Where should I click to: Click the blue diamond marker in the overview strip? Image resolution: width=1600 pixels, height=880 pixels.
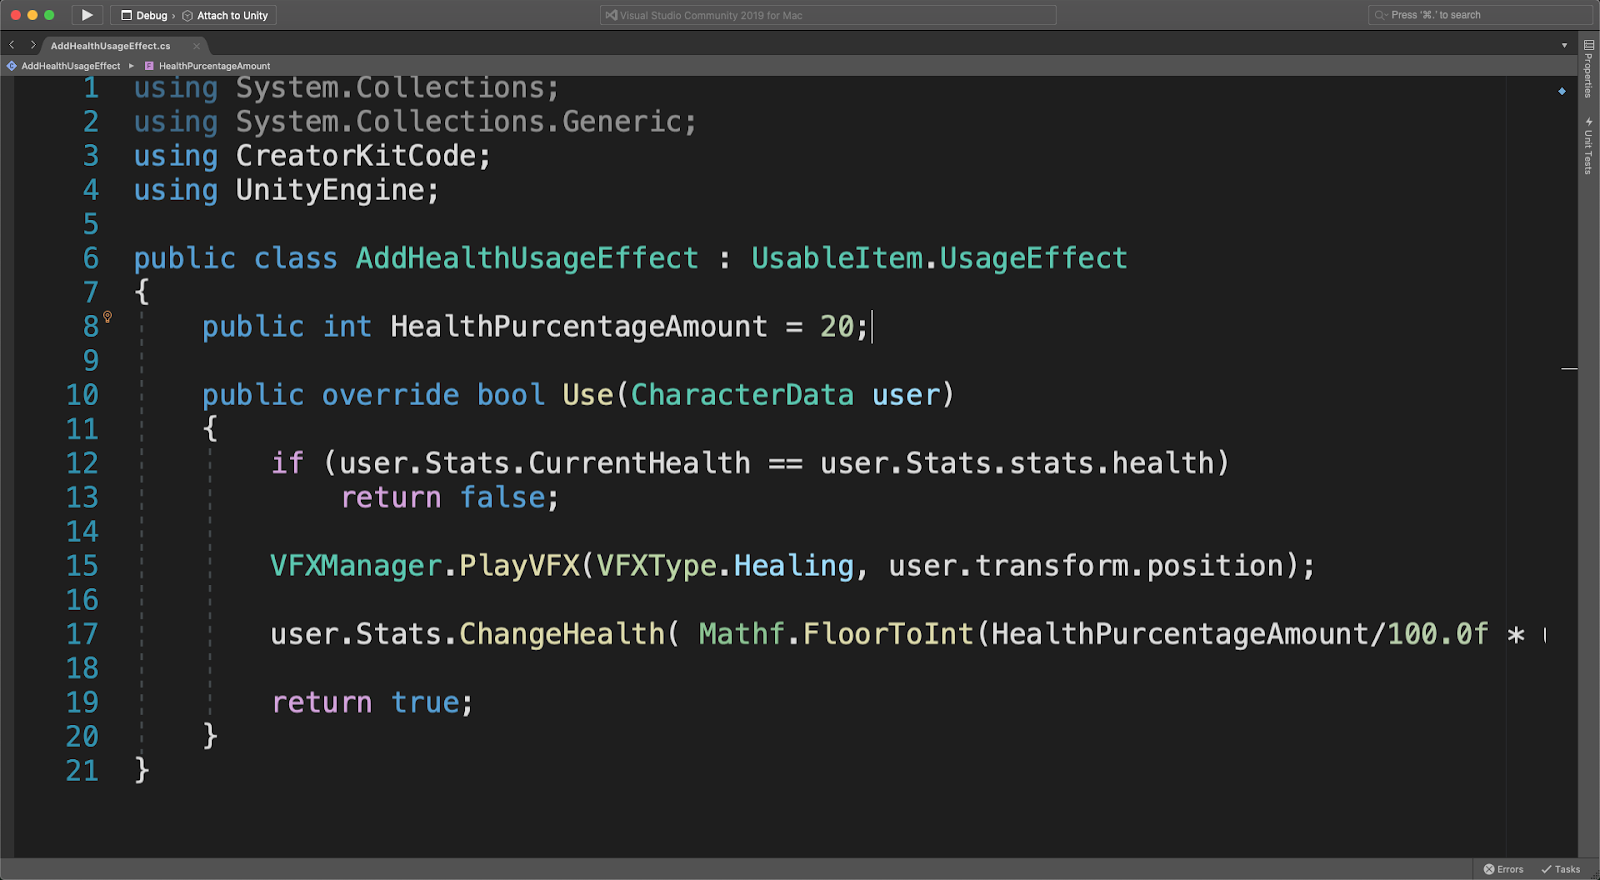[x=1562, y=91]
